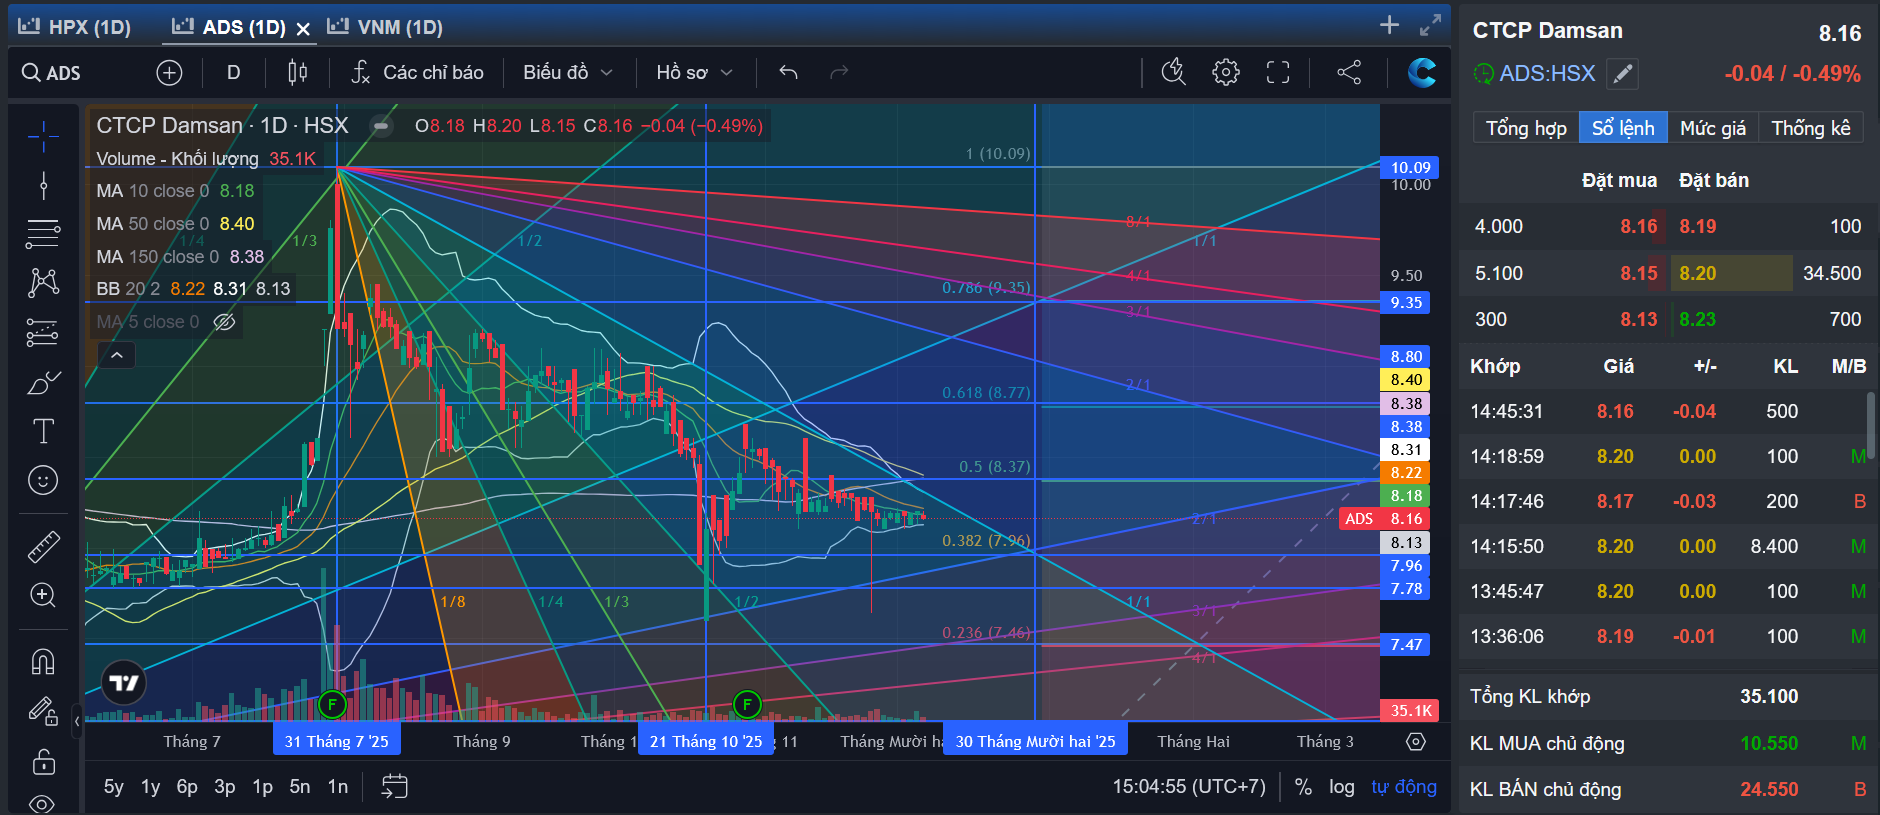The width and height of the screenshot is (1880, 815).
Task: Click the second earnings F marker
Action: point(747,704)
